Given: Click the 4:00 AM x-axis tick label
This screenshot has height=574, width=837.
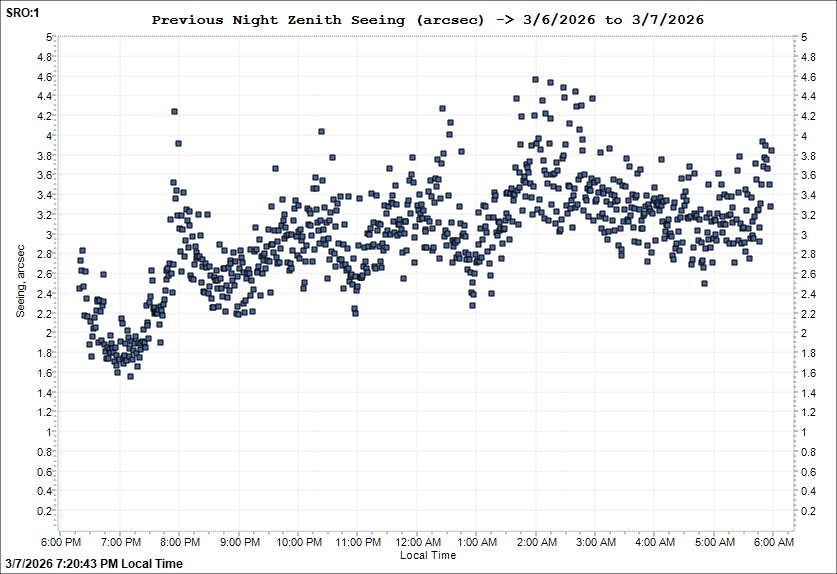Looking at the screenshot, I should tap(654, 542).
